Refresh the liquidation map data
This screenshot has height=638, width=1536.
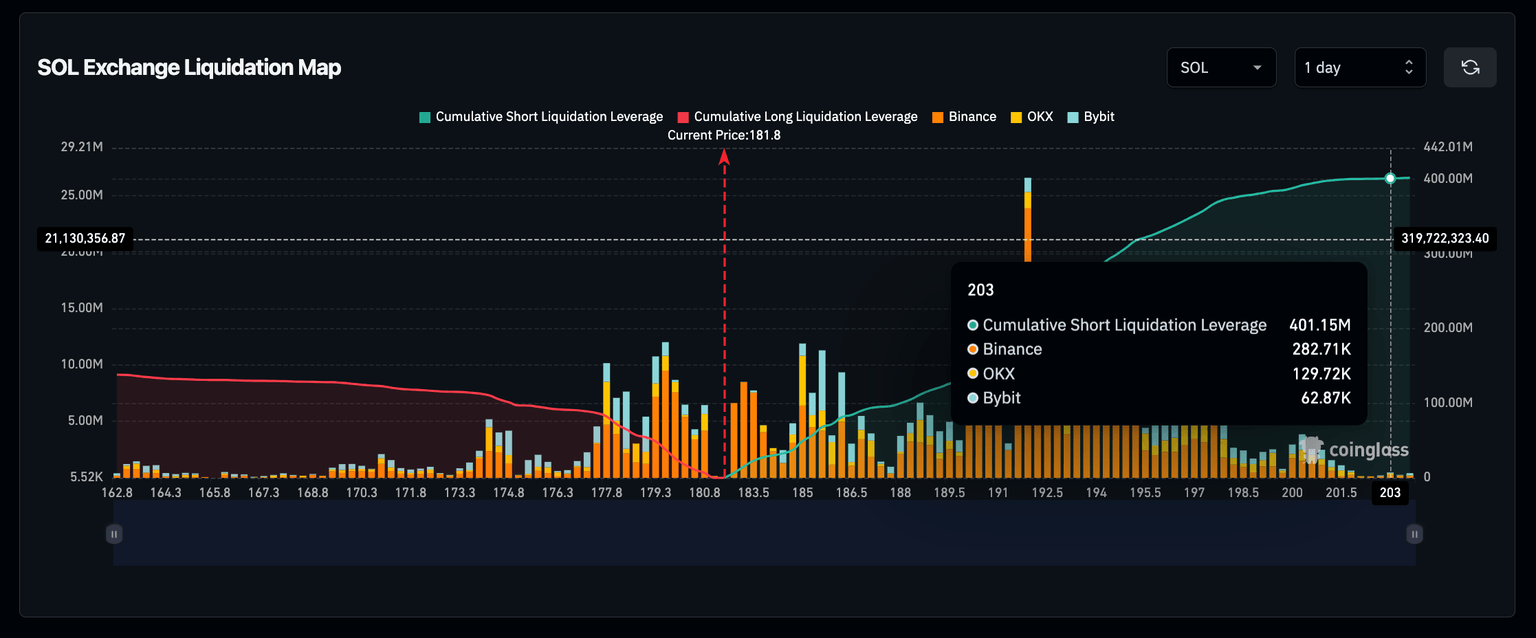pos(1470,67)
